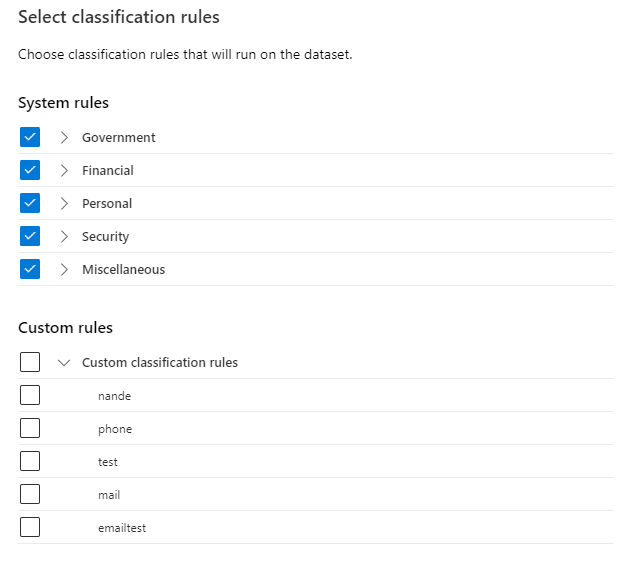Uncheck the Personal system rule checkbox

pyautogui.click(x=30, y=203)
